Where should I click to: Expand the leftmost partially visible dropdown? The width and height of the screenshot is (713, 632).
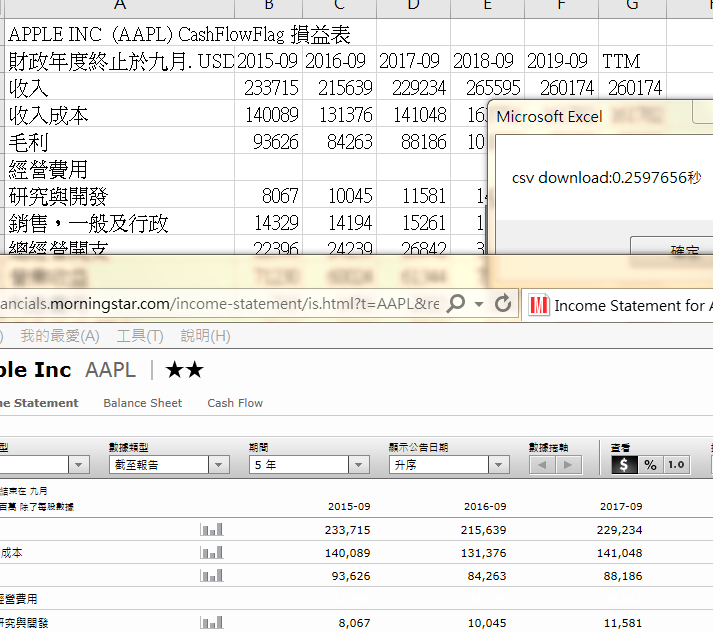click(78, 465)
